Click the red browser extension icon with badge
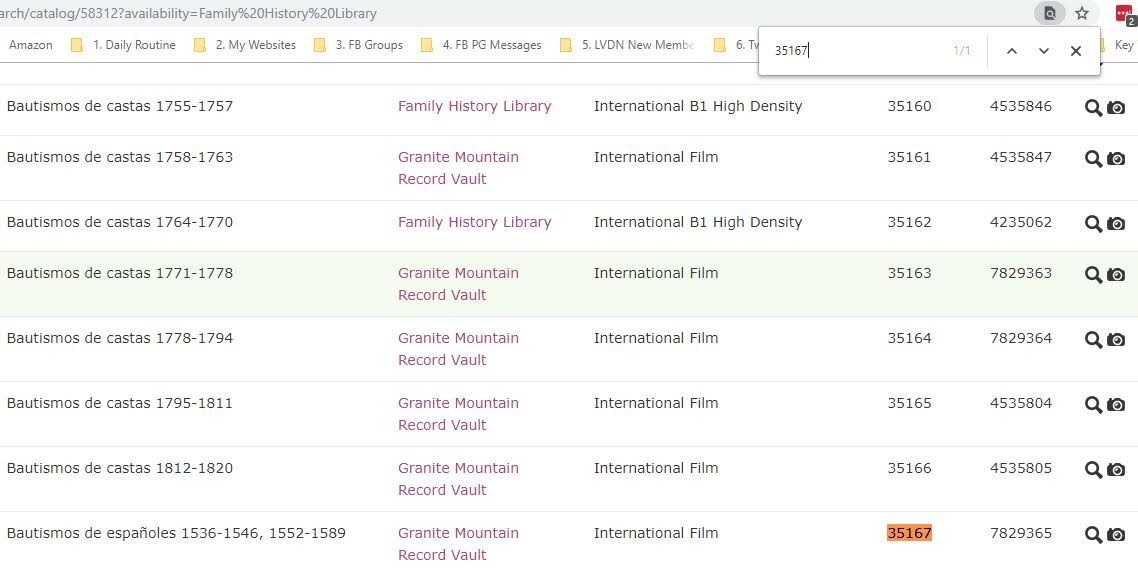 (1124, 13)
